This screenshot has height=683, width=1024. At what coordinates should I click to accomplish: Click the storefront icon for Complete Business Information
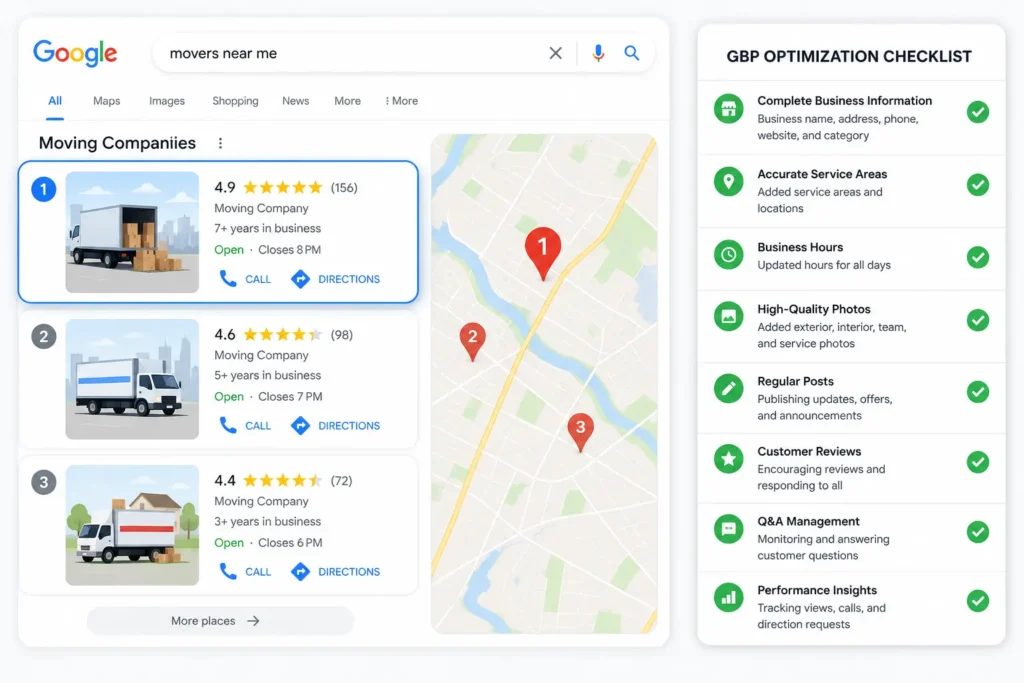(x=728, y=108)
